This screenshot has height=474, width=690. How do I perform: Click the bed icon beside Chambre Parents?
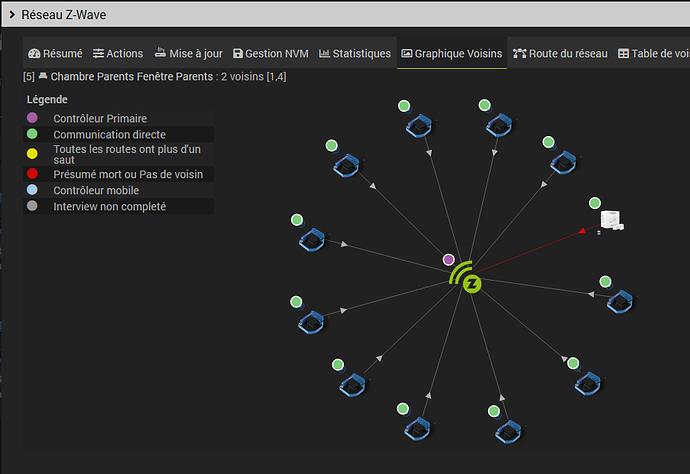(x=43, y=76)
